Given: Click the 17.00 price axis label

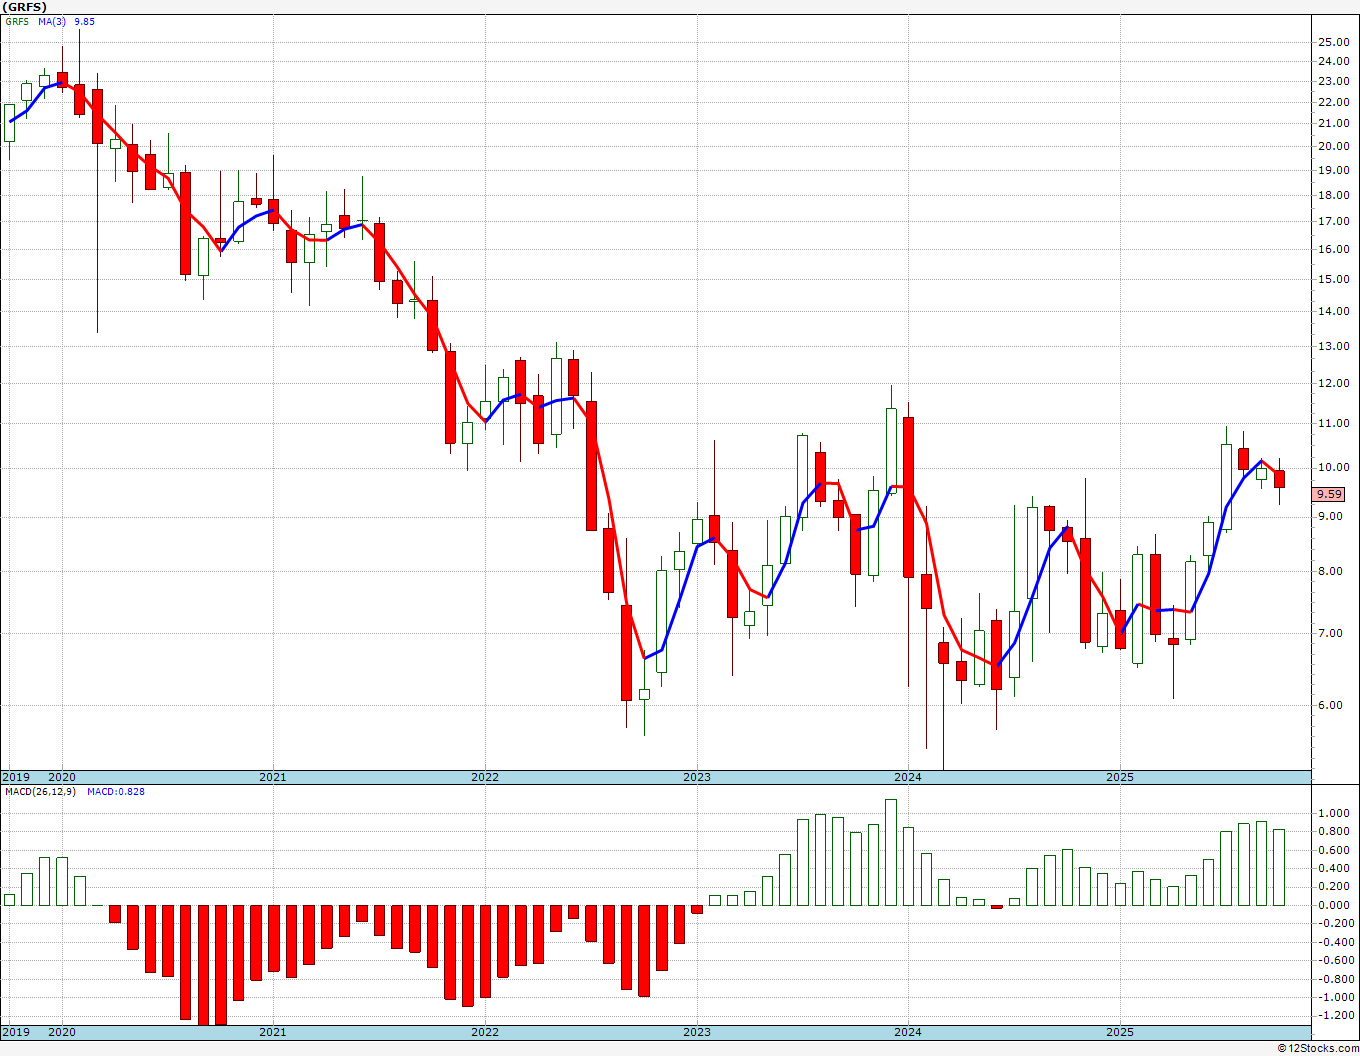Looking at the screenshot, I should [x=1333, y=221].
